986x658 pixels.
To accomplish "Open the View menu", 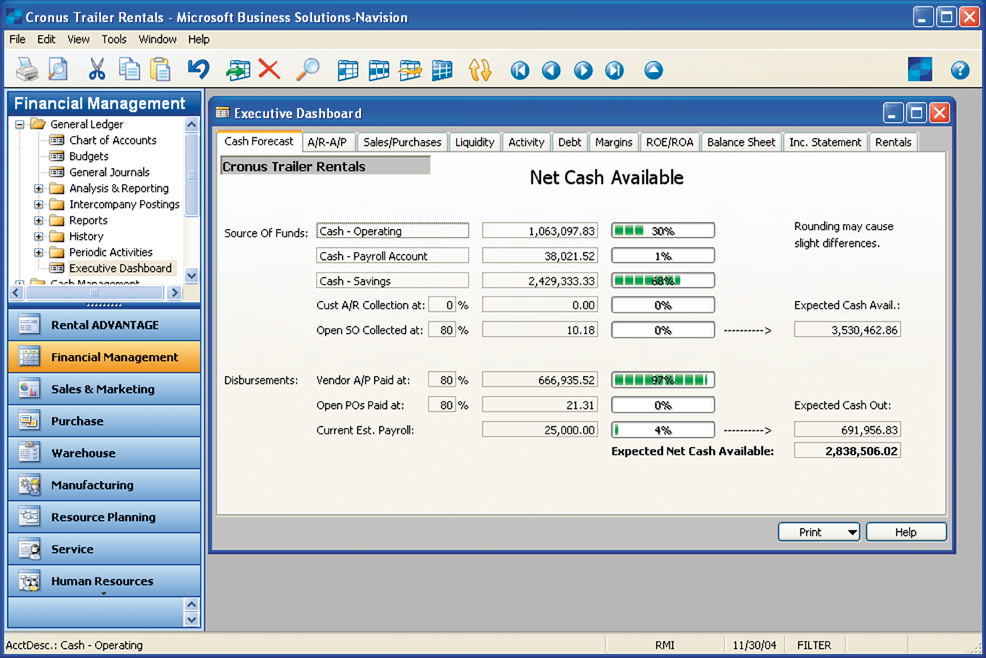I will 78,39.
